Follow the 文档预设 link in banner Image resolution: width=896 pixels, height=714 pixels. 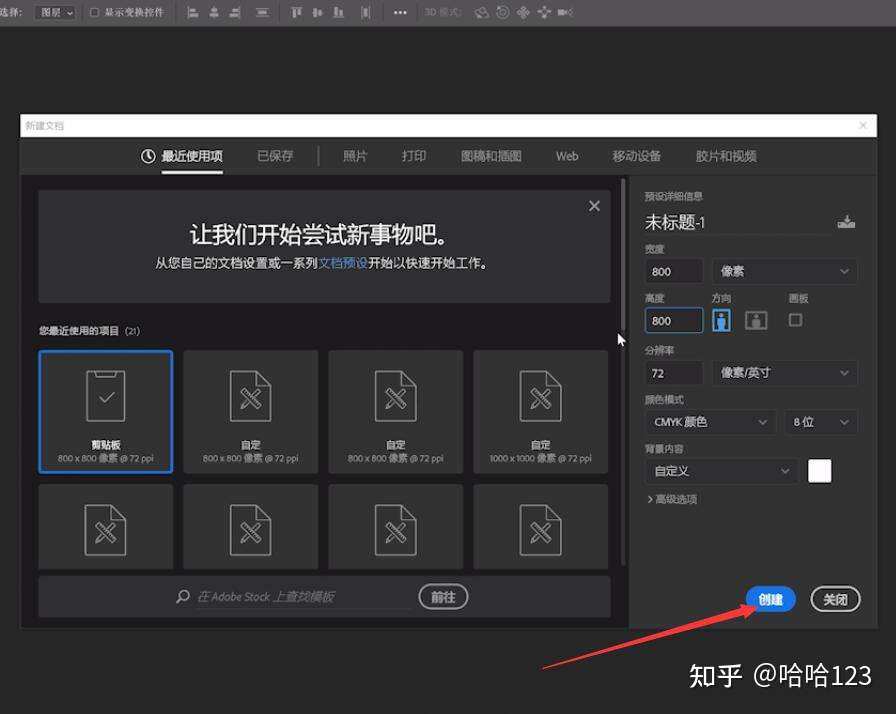[343, 263]
